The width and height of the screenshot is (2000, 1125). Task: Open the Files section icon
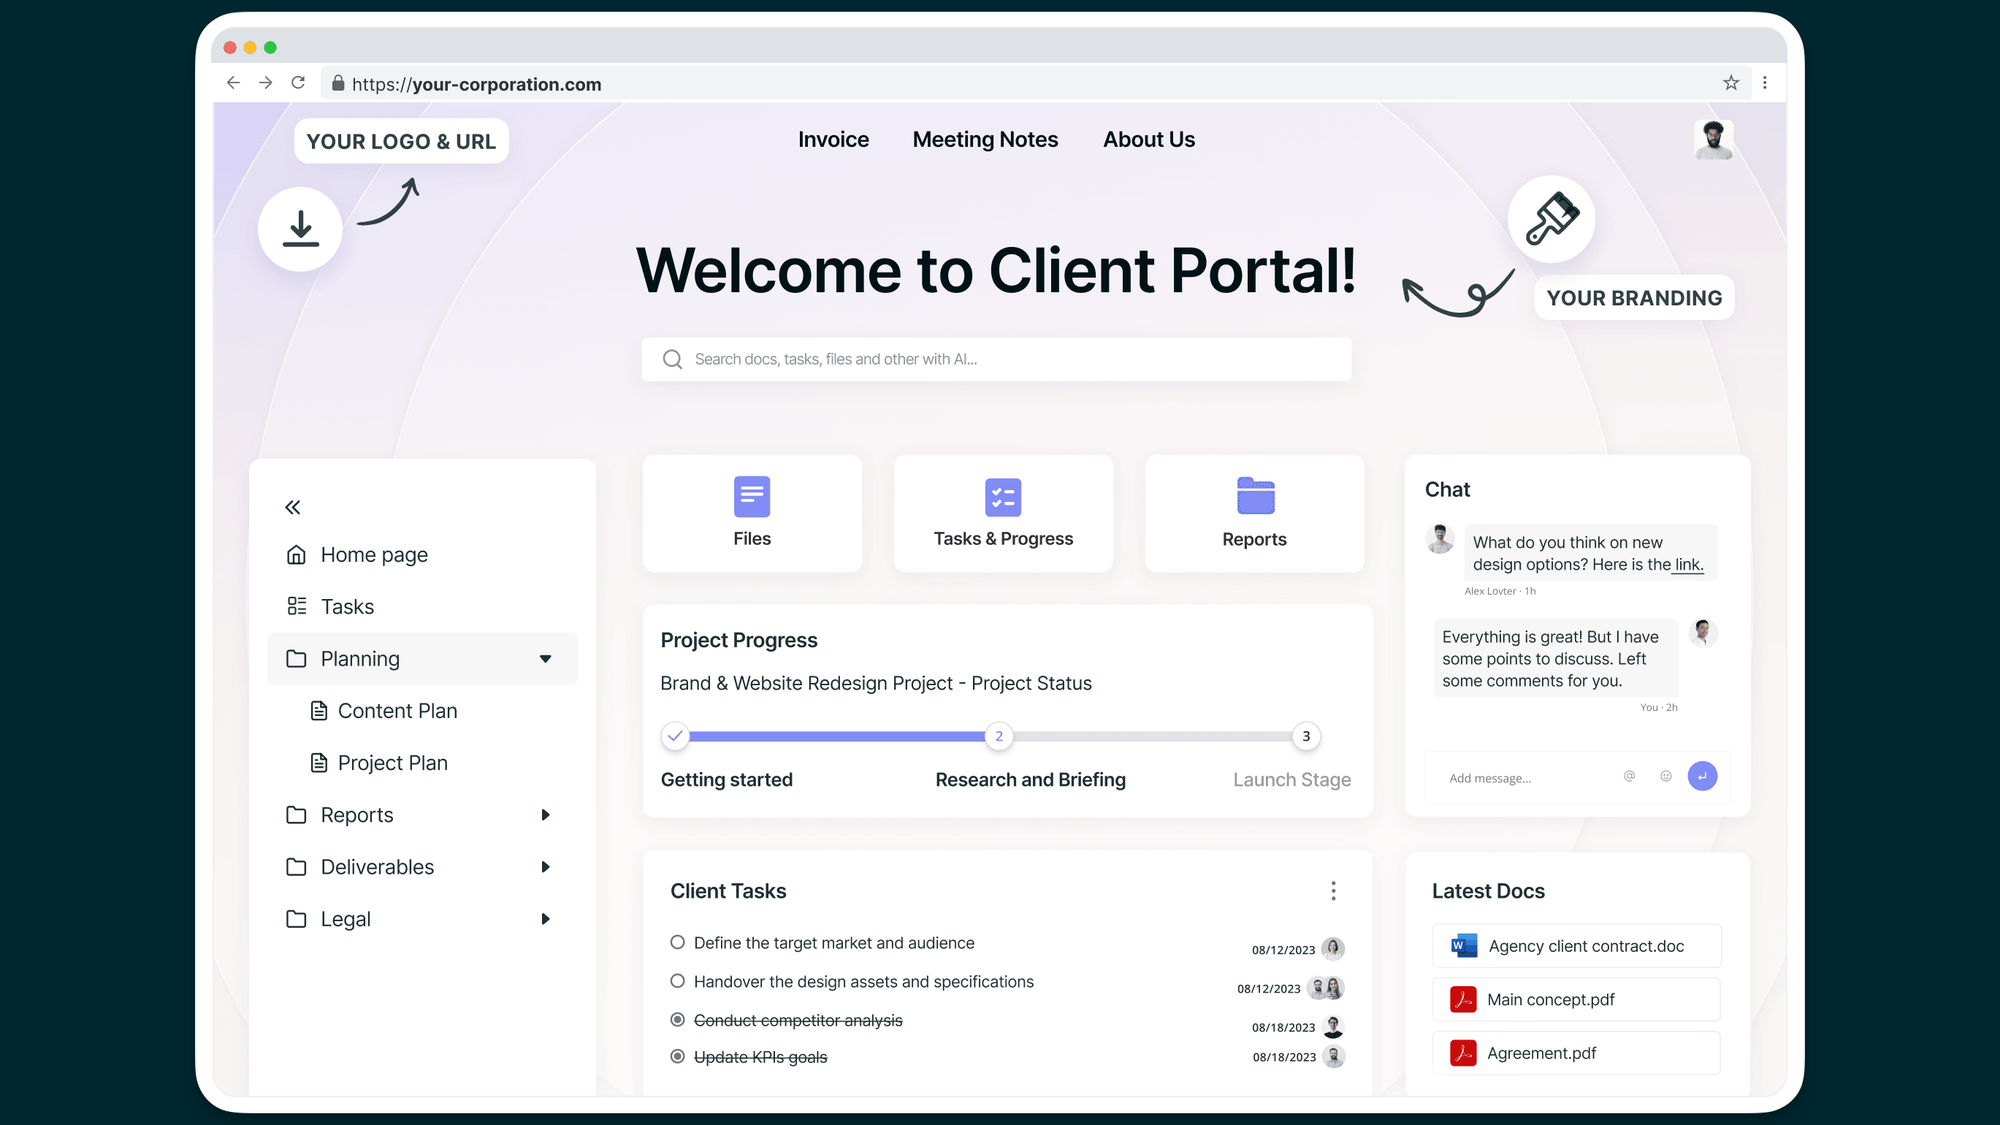(x=751, y=496)
